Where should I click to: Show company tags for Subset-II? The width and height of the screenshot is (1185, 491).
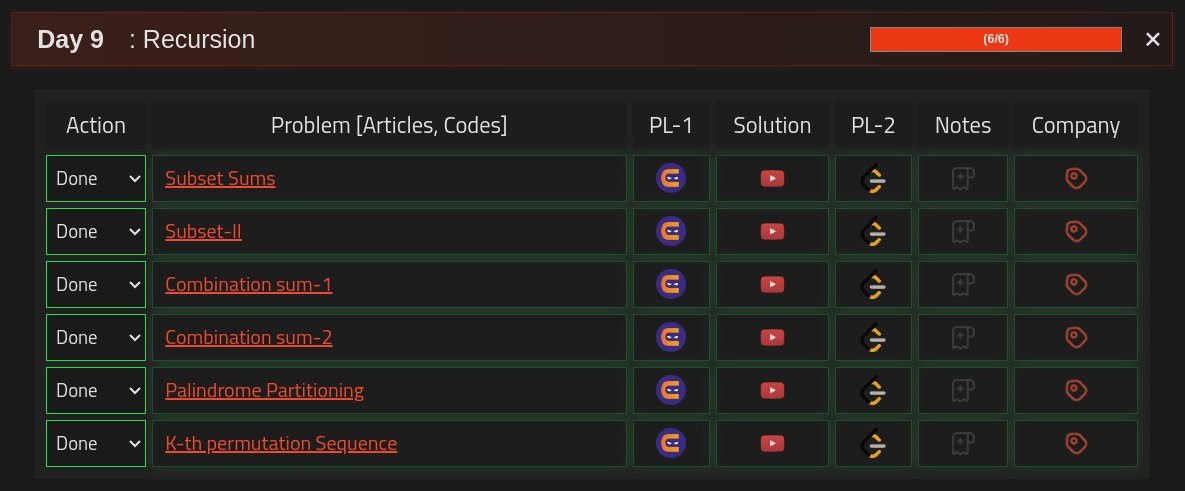1075,231
